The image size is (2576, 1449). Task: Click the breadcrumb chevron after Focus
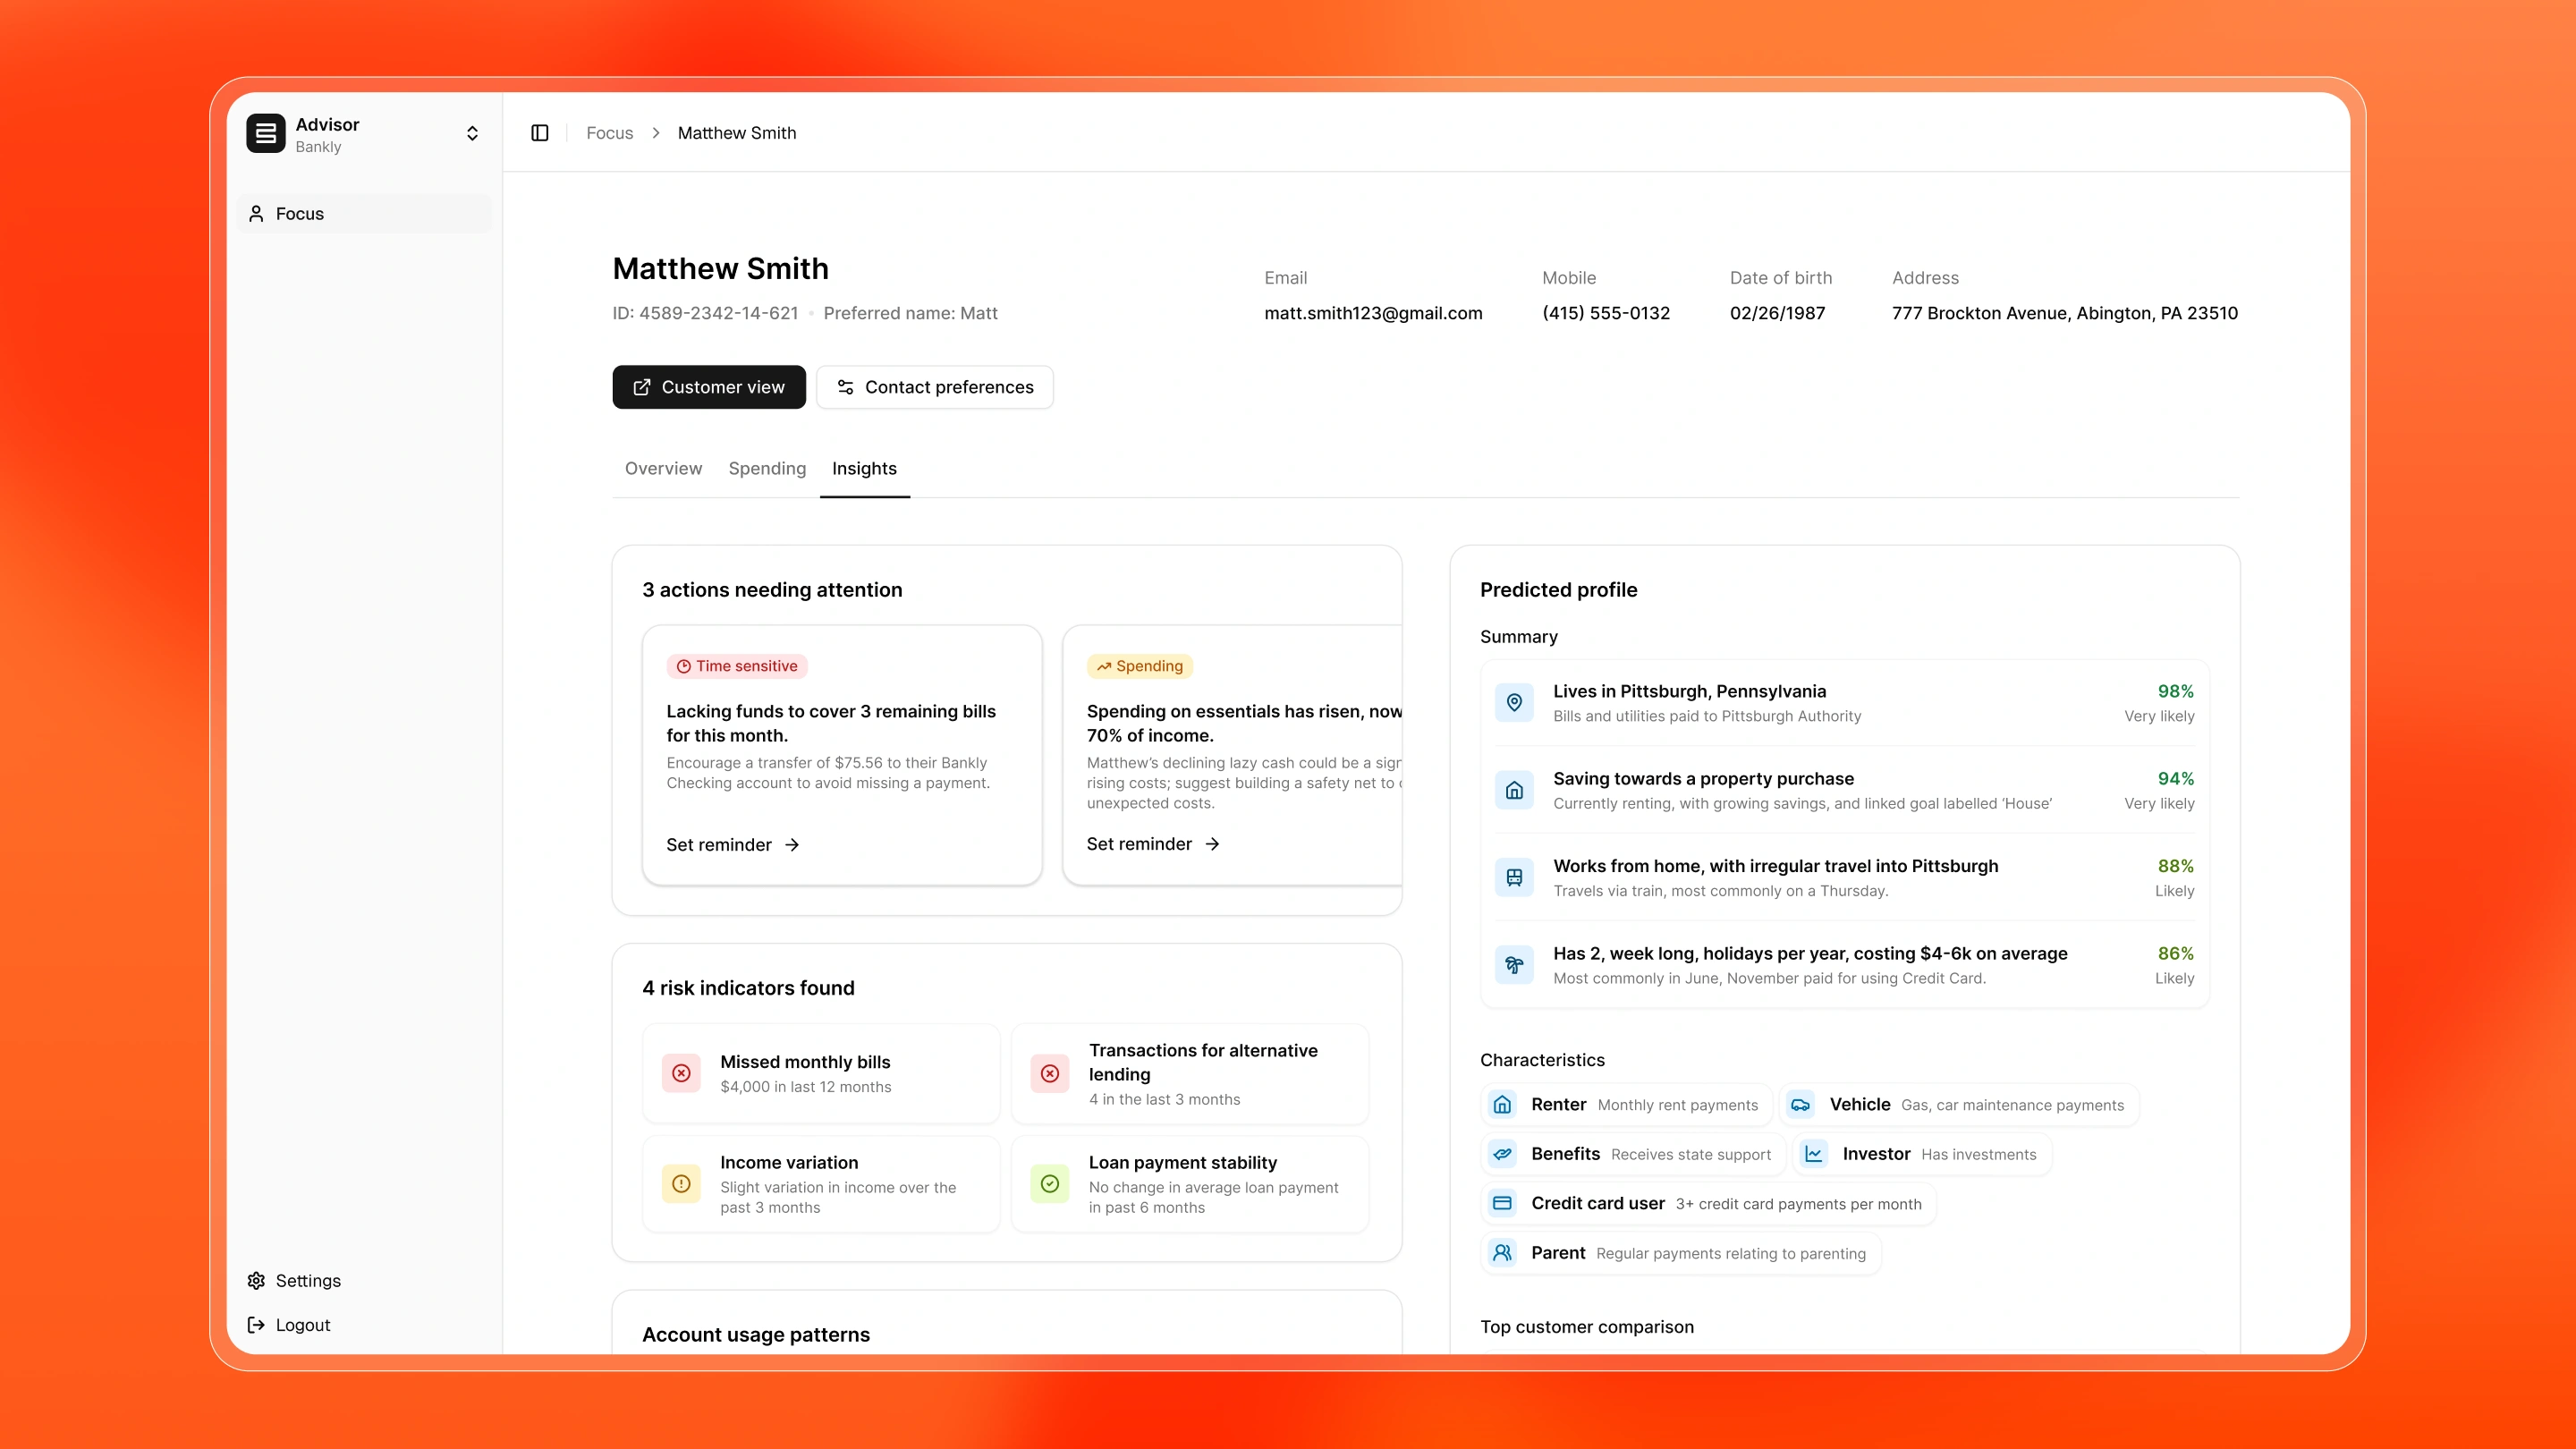pos(656,133)
